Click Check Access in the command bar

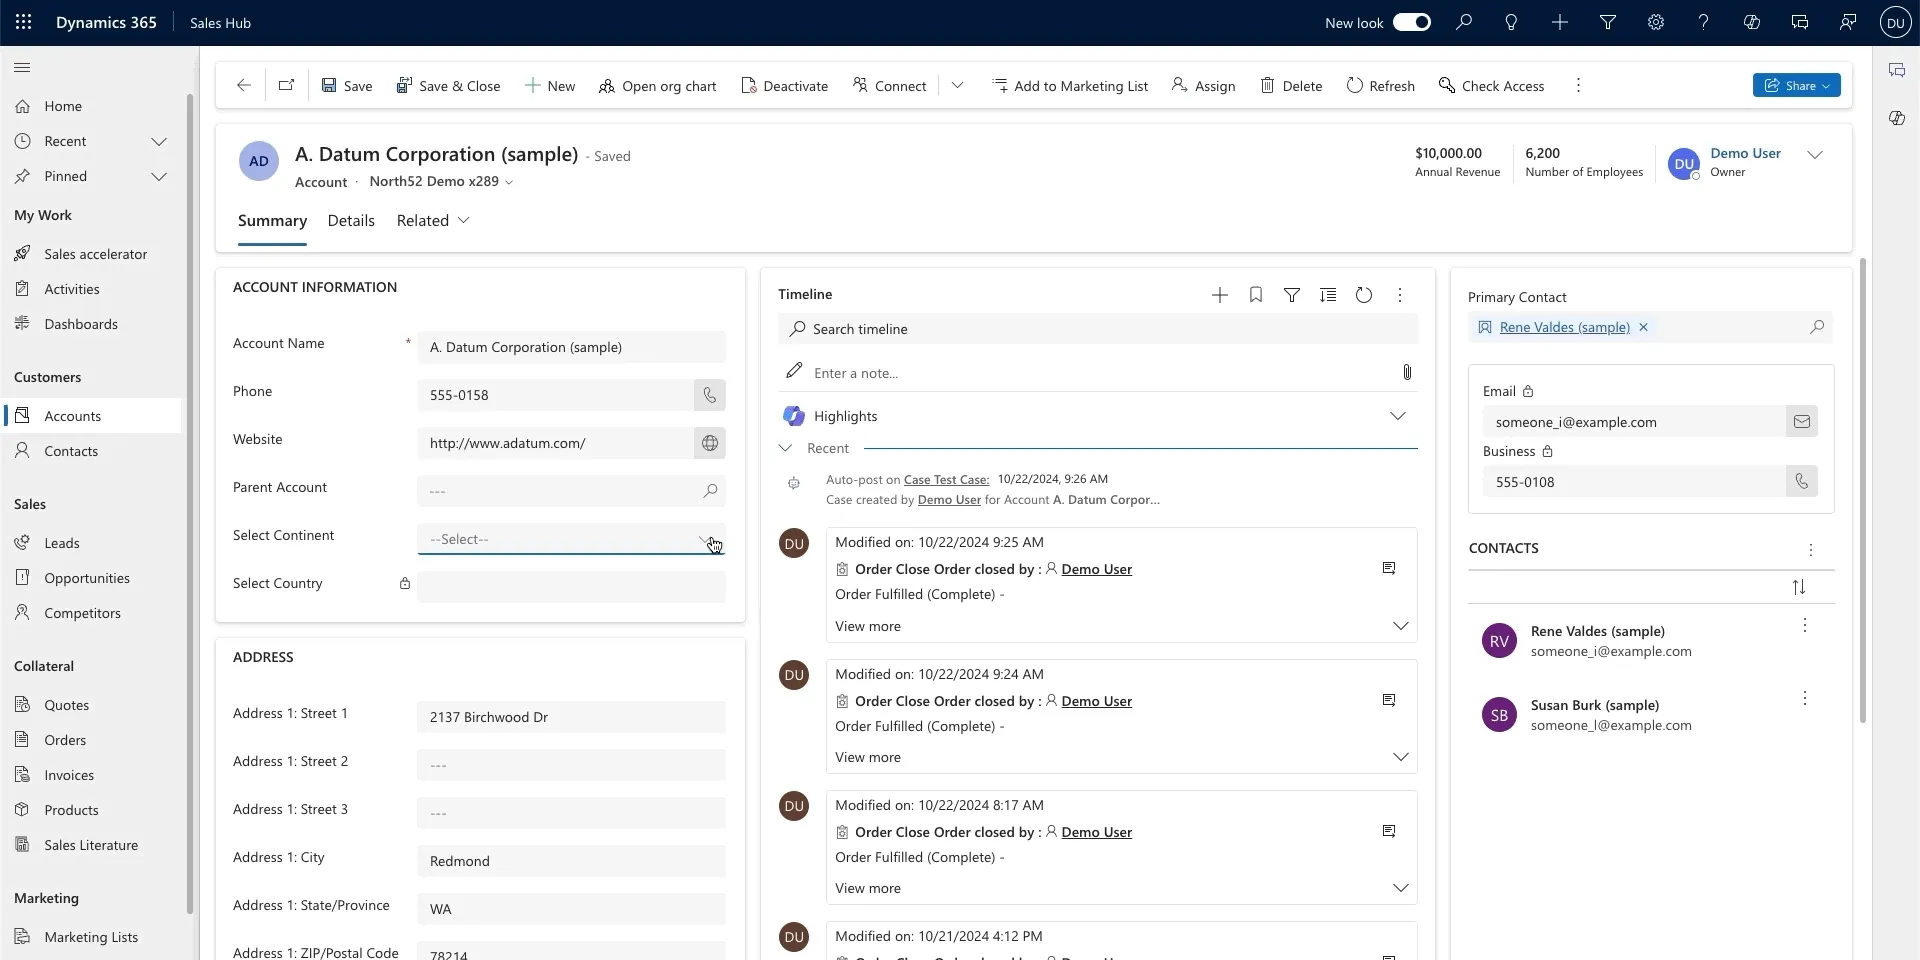pyautogui.click(x=1491, y=86)
